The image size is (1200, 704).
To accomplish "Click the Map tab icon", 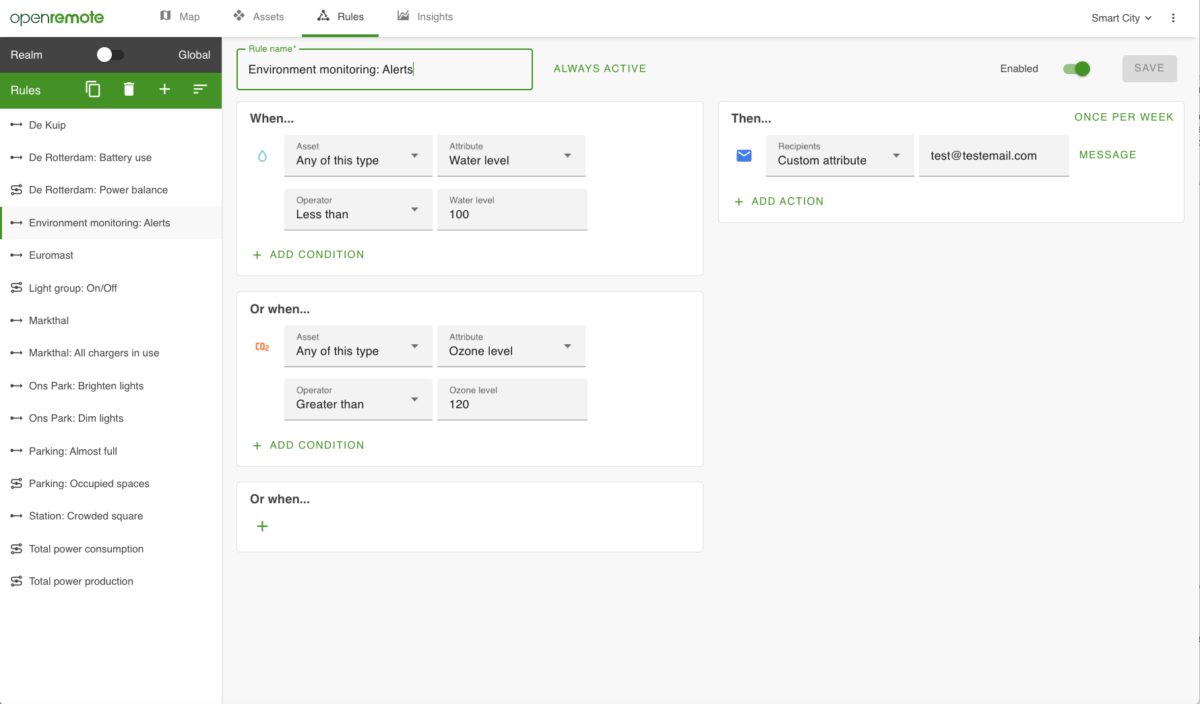I will [166, 16].
